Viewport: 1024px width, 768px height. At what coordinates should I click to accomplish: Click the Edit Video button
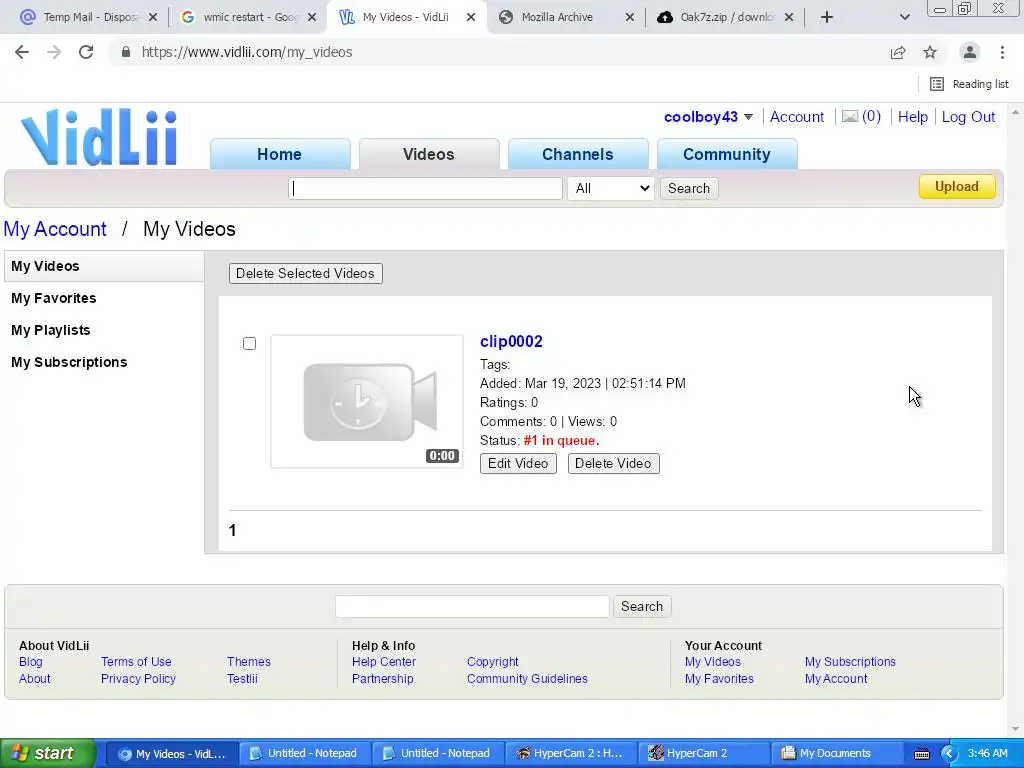click(518, 464)
